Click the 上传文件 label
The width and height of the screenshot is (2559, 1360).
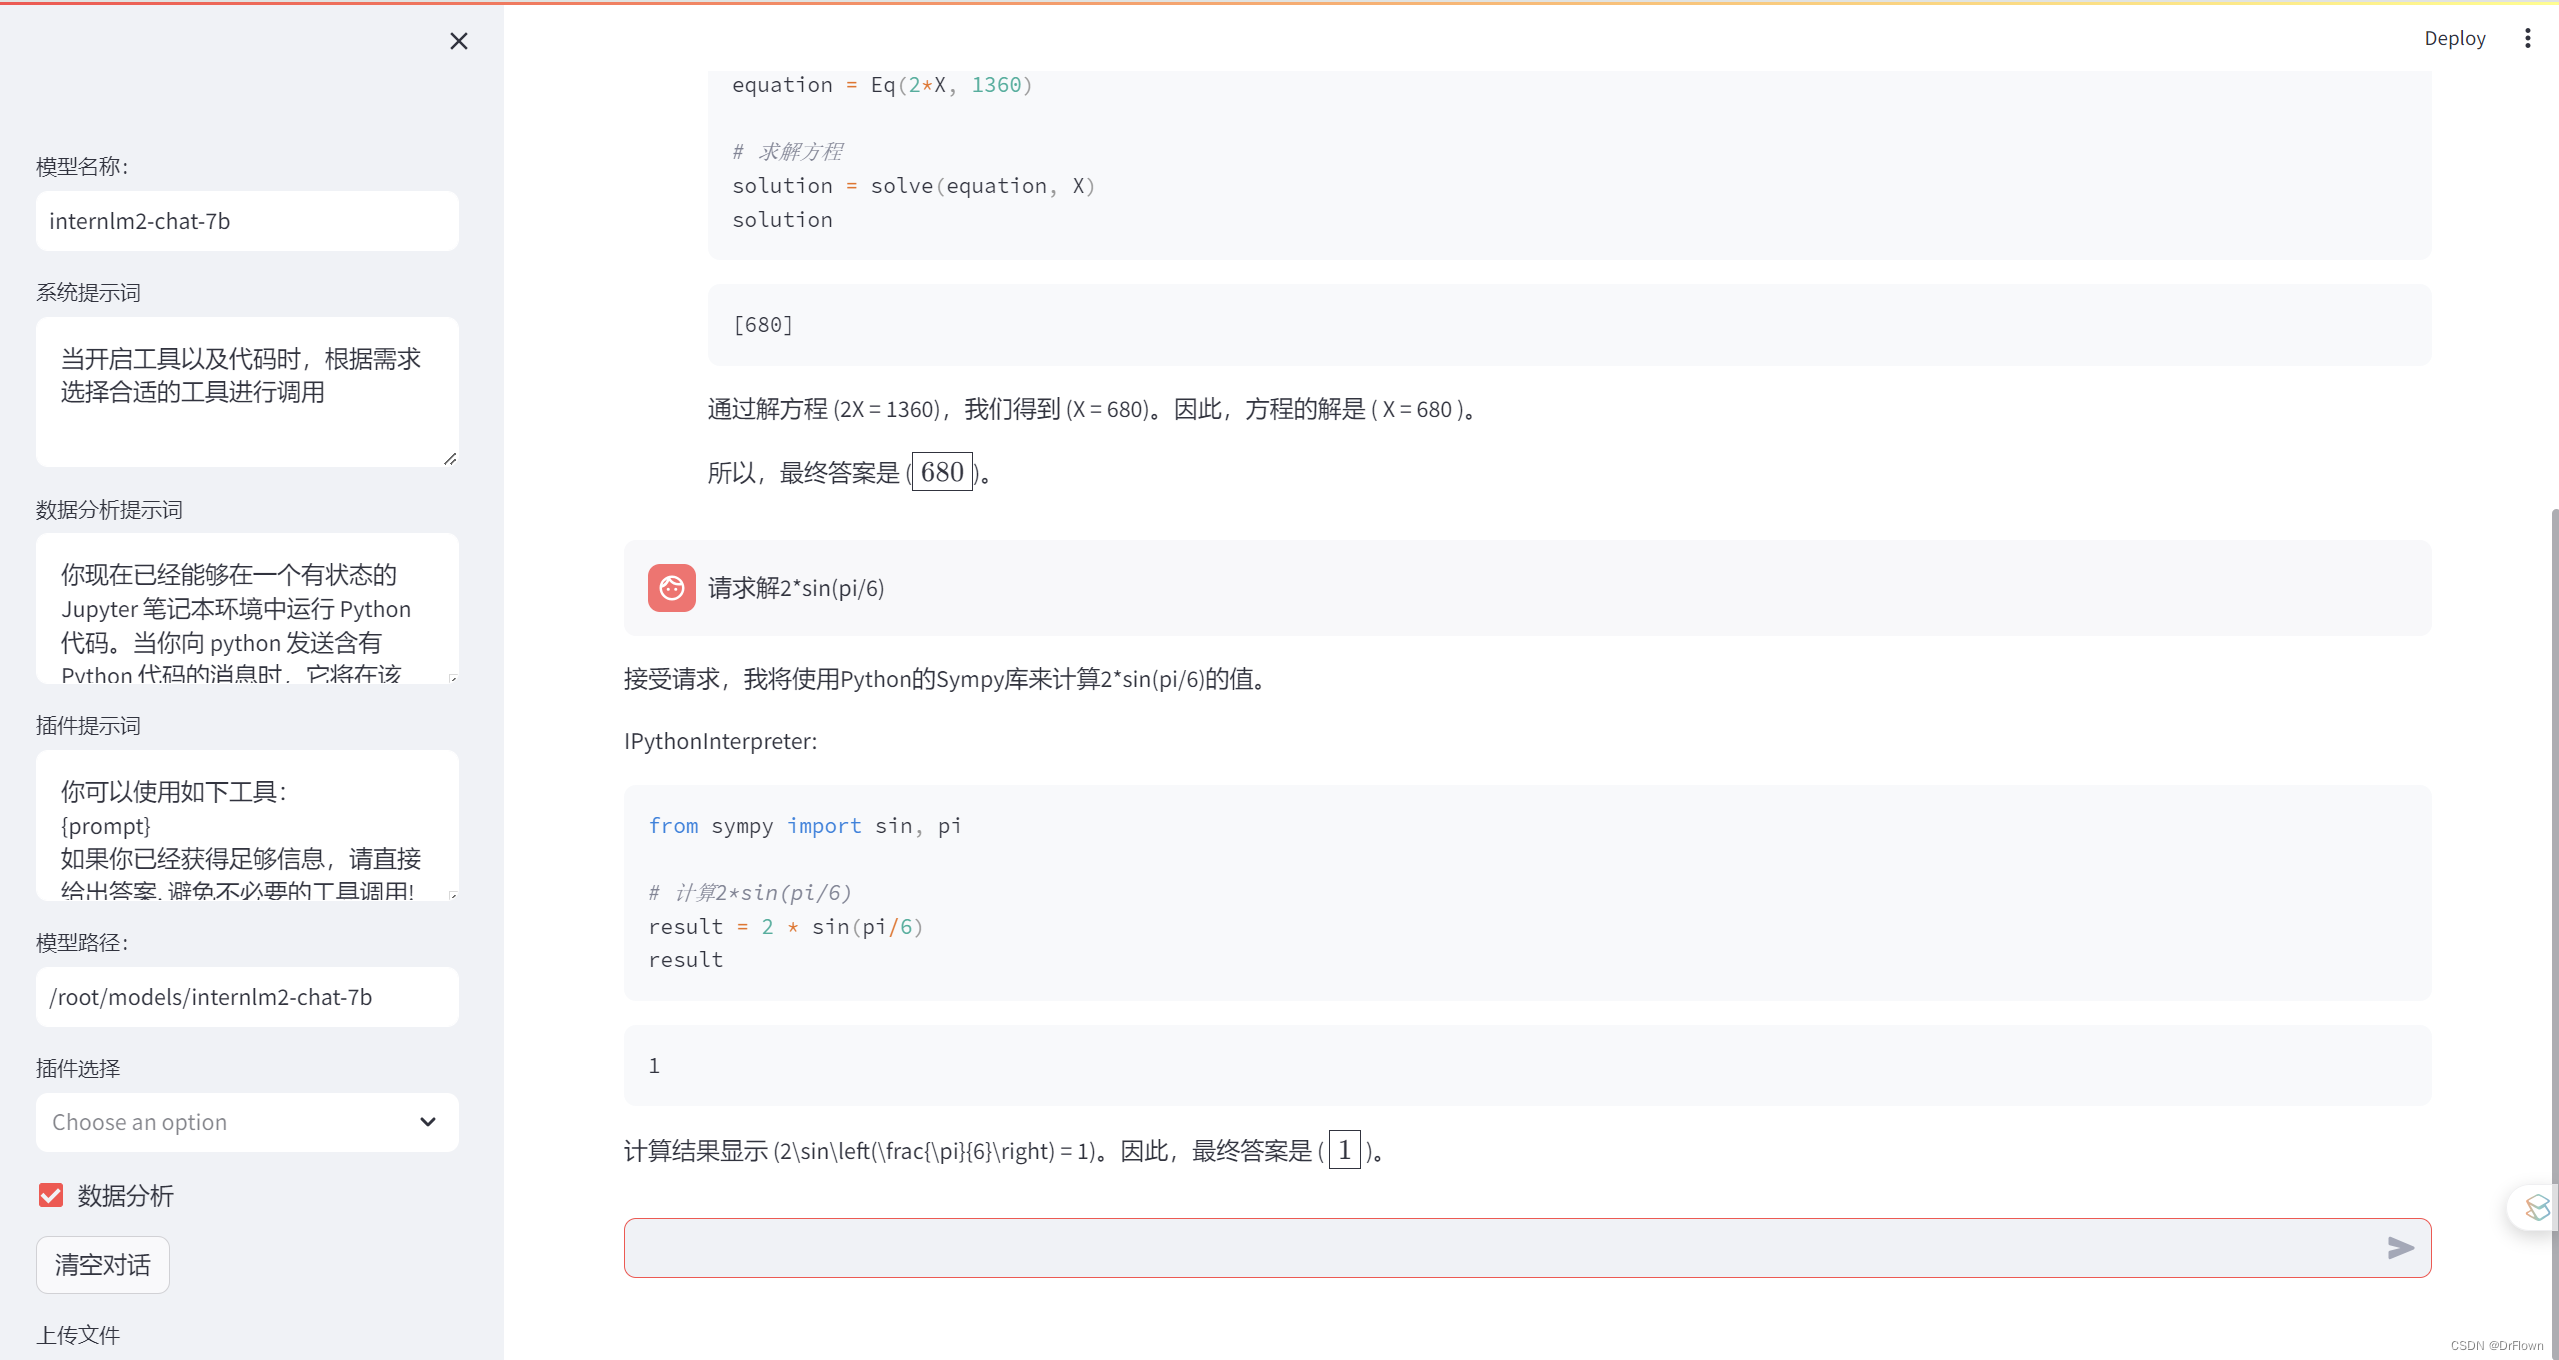click(x=78, y=1335)
